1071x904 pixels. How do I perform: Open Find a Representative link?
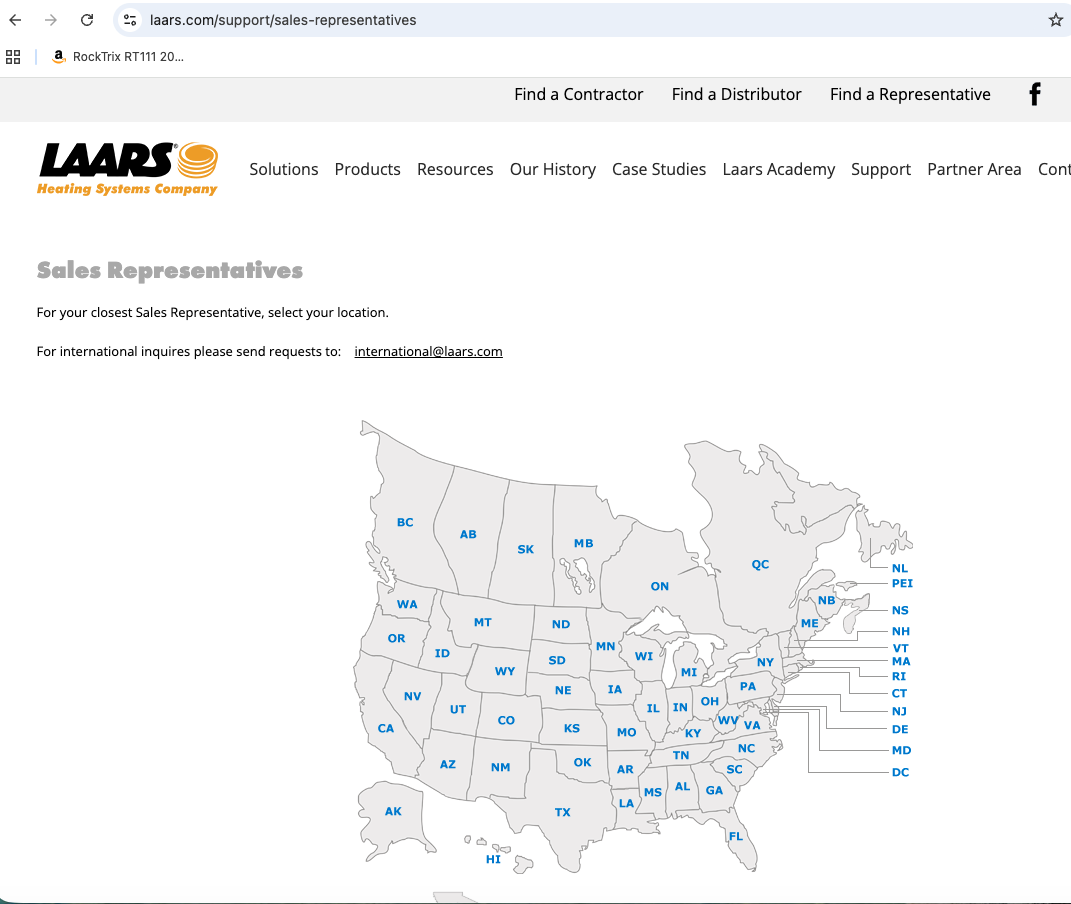pos(910,94)
